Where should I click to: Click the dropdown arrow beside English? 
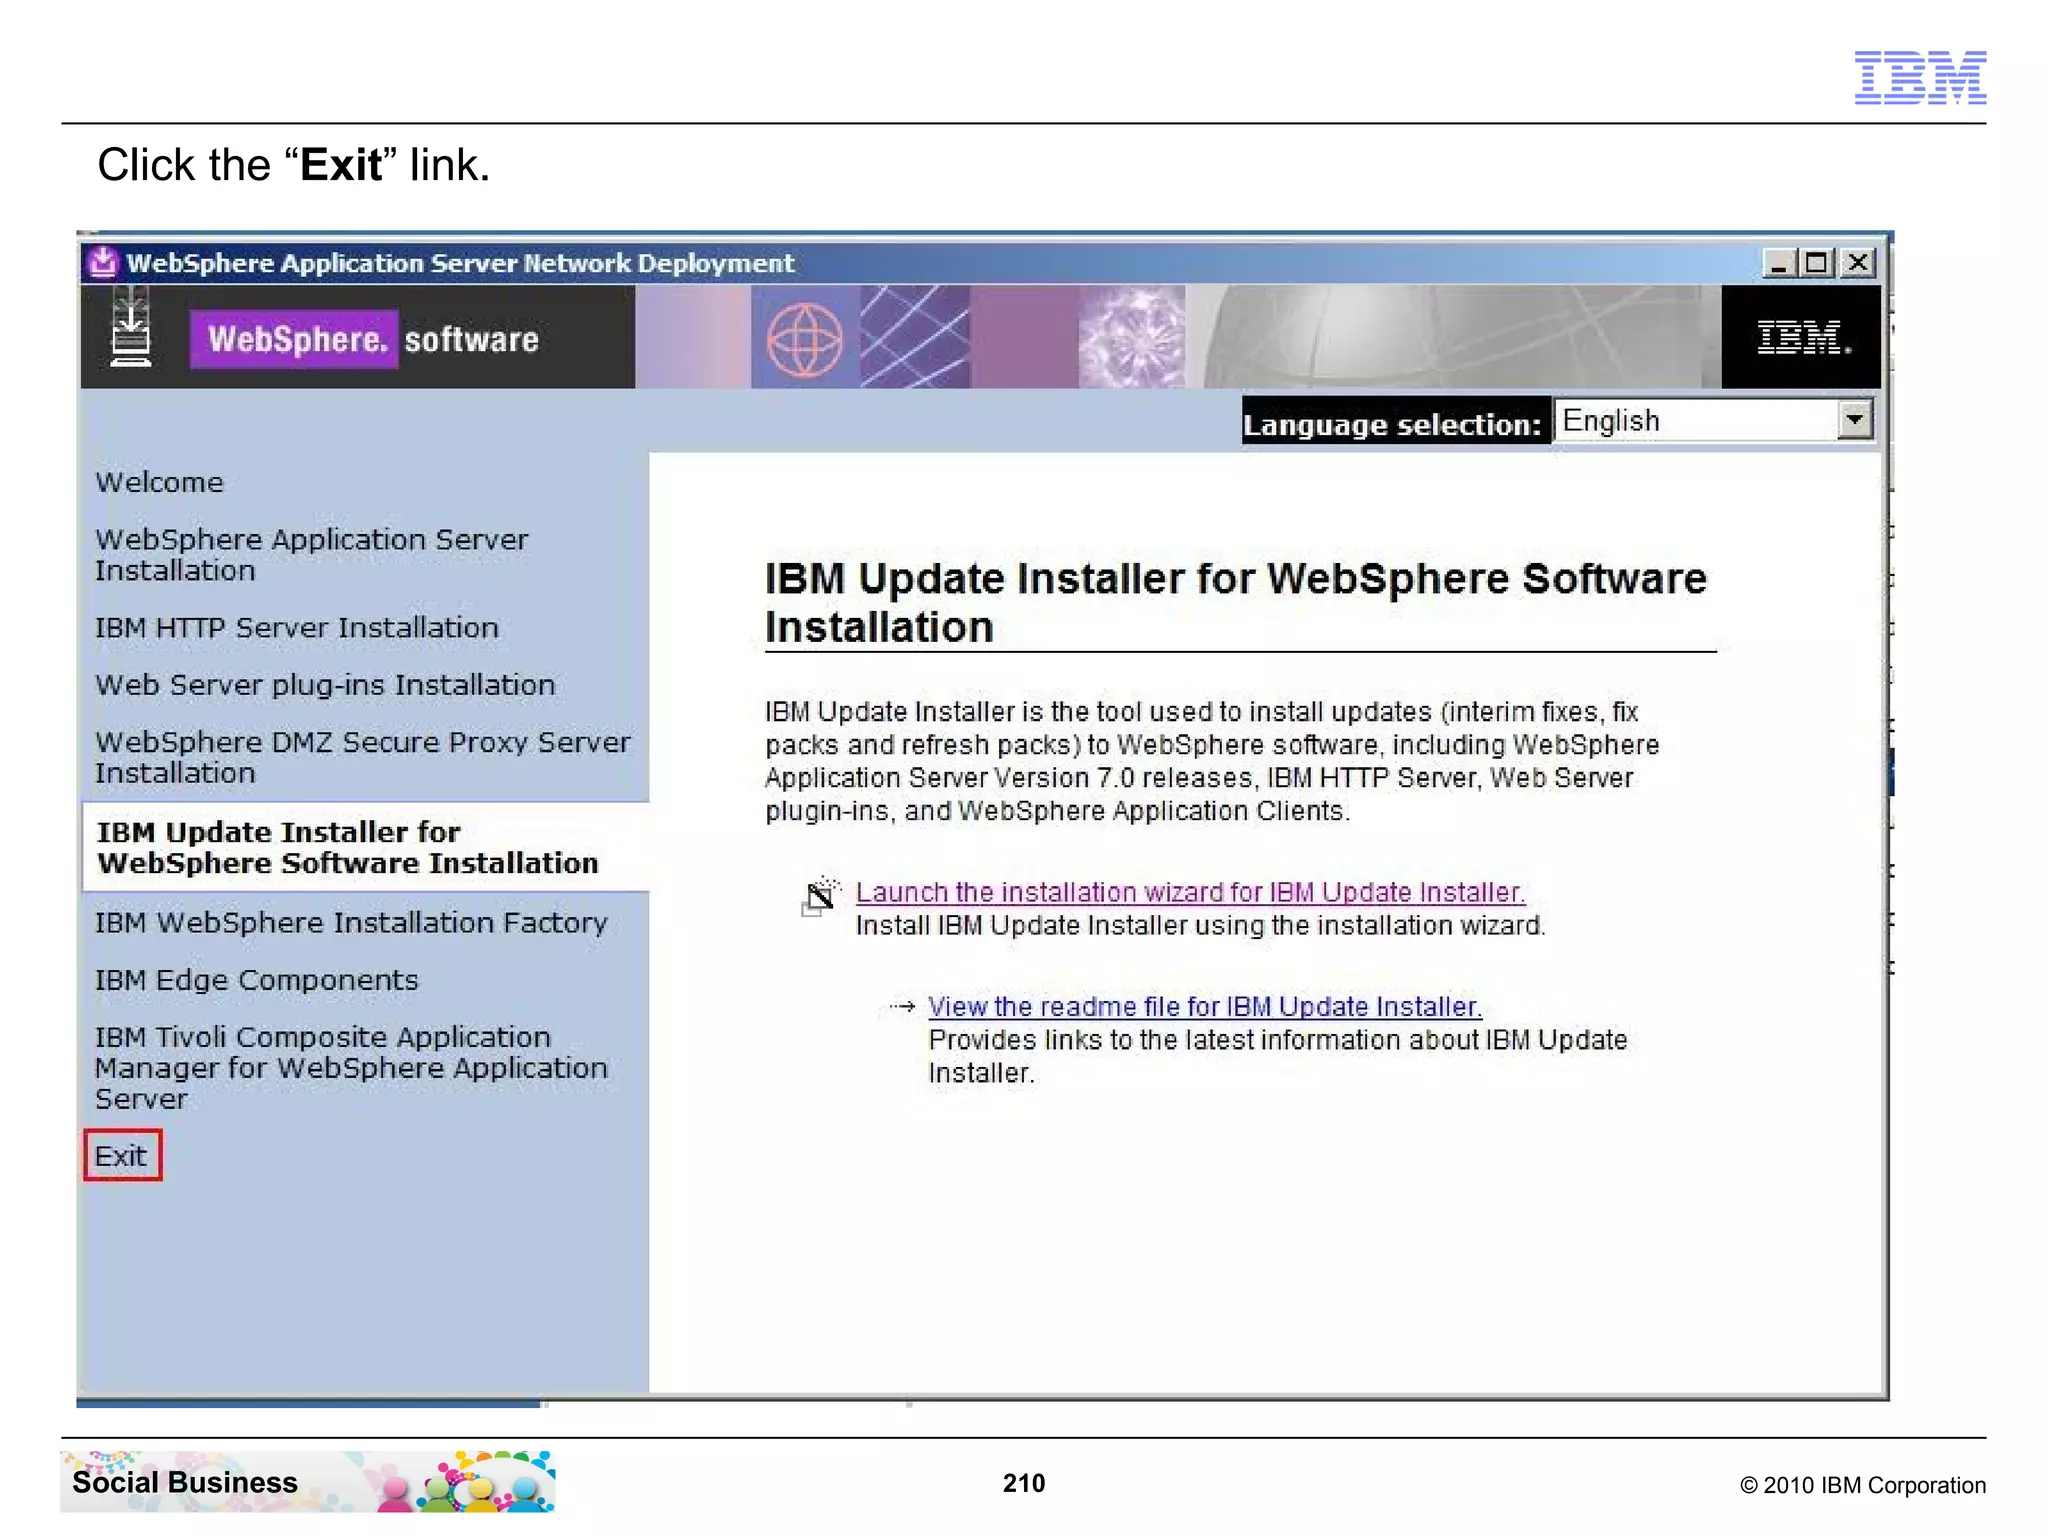(x=1854, y=420)
